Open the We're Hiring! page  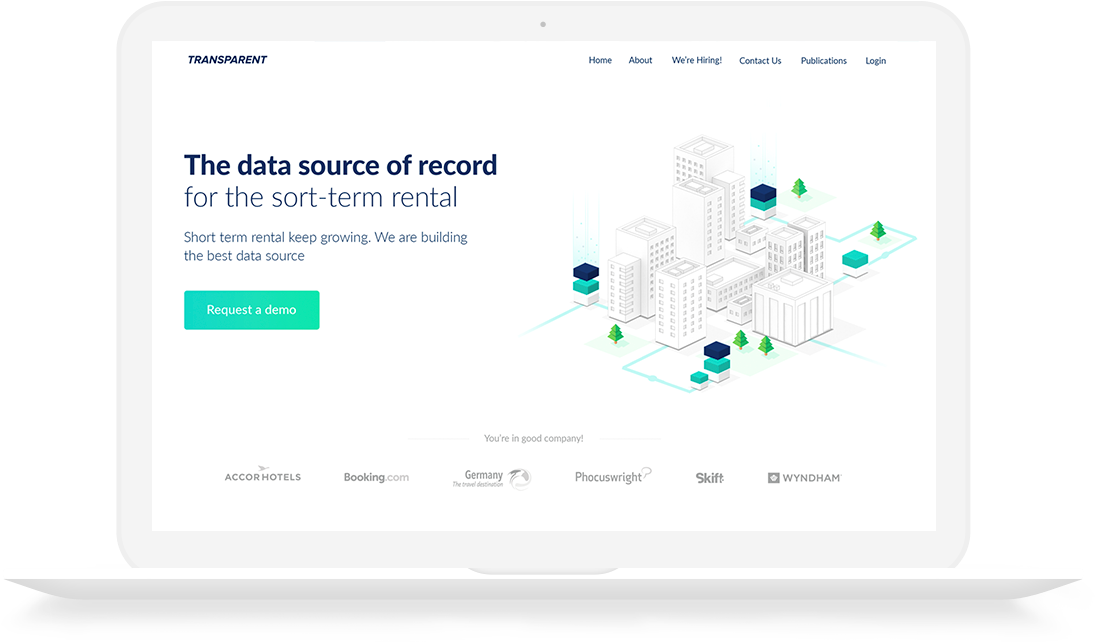(x=696, y=61)
